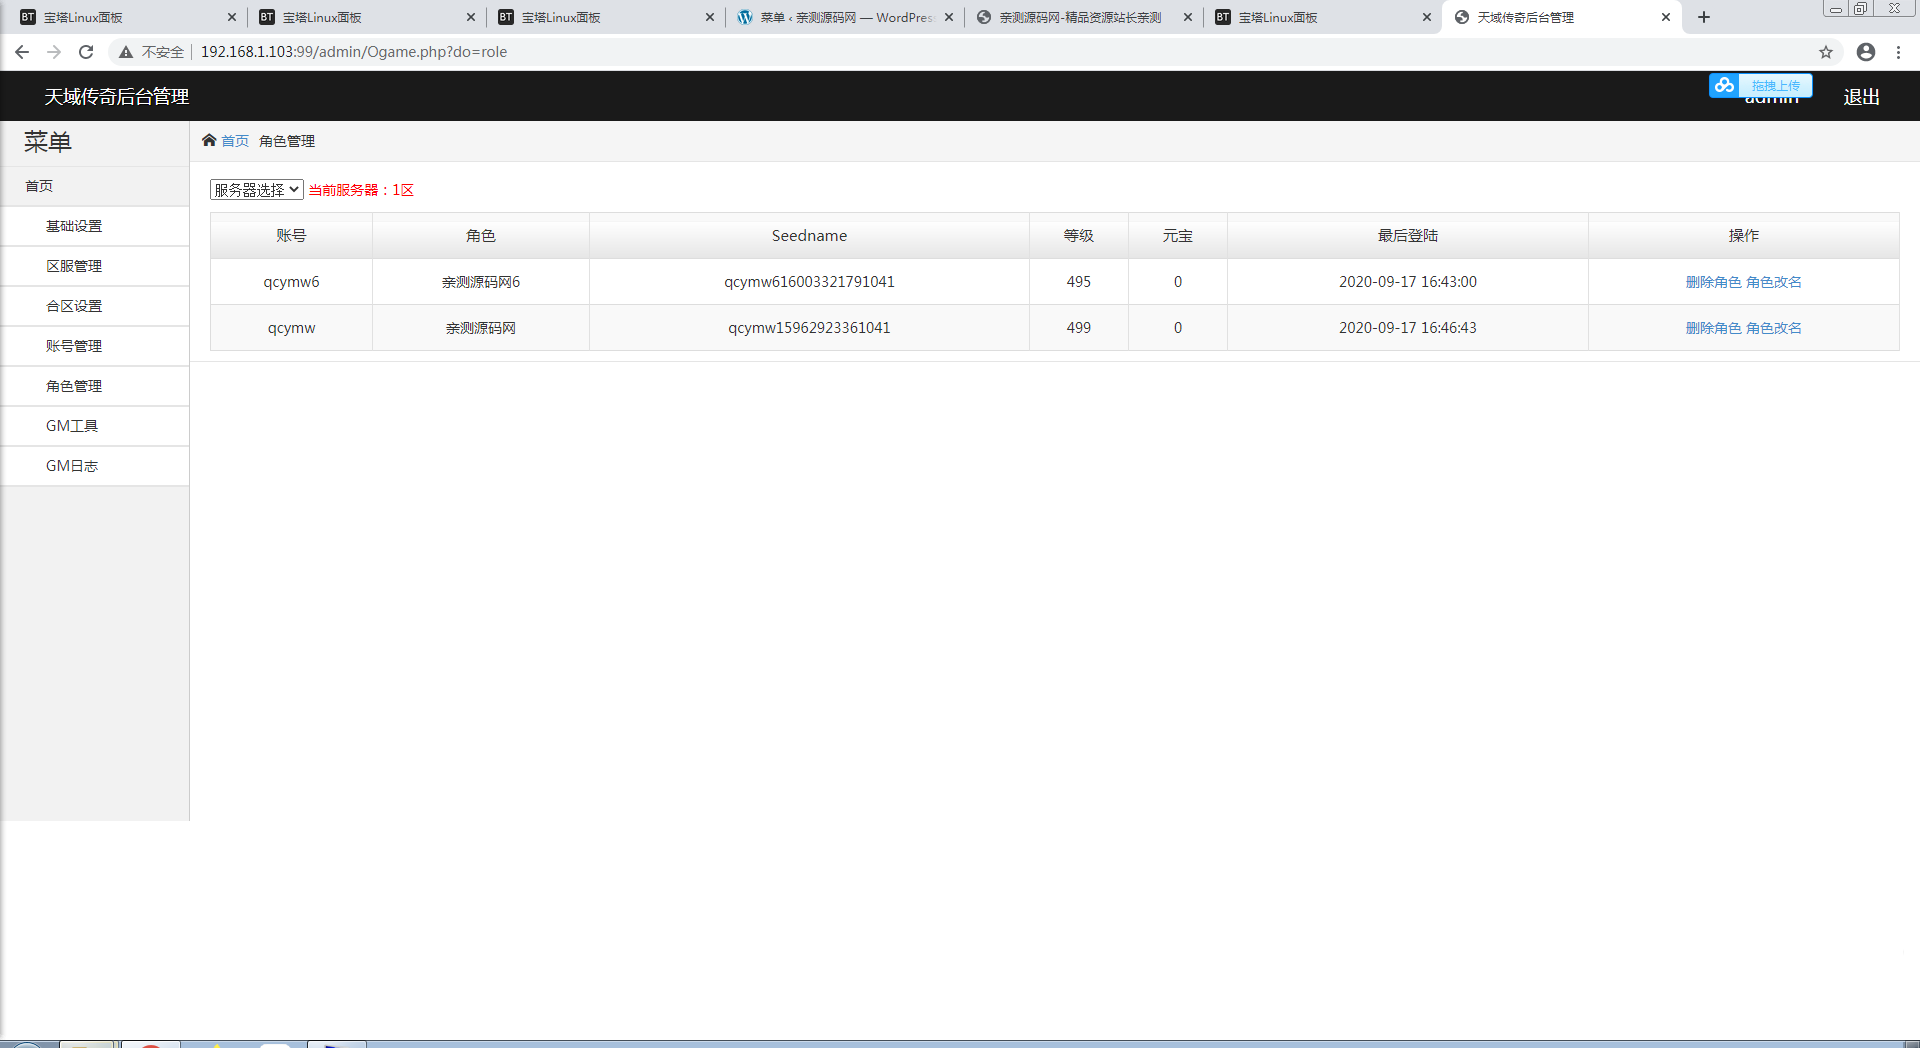Open 角色管理 in the sidebar menu
Viewport: 1920px width, 1048px height.
pyautogui.click(x=74, y=386)
